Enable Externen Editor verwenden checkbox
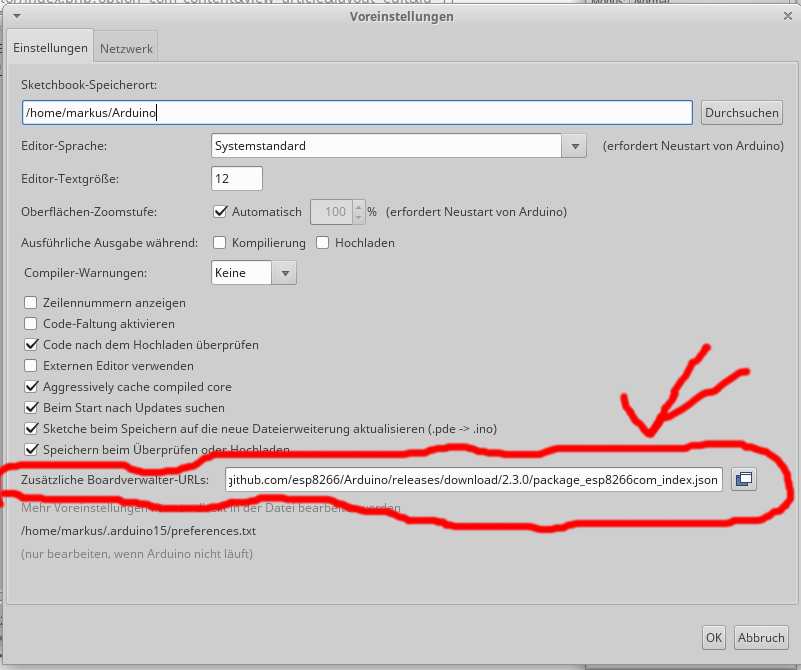This screenshot has height=670, width=801. pyautogui.click(x=31, y=366)
